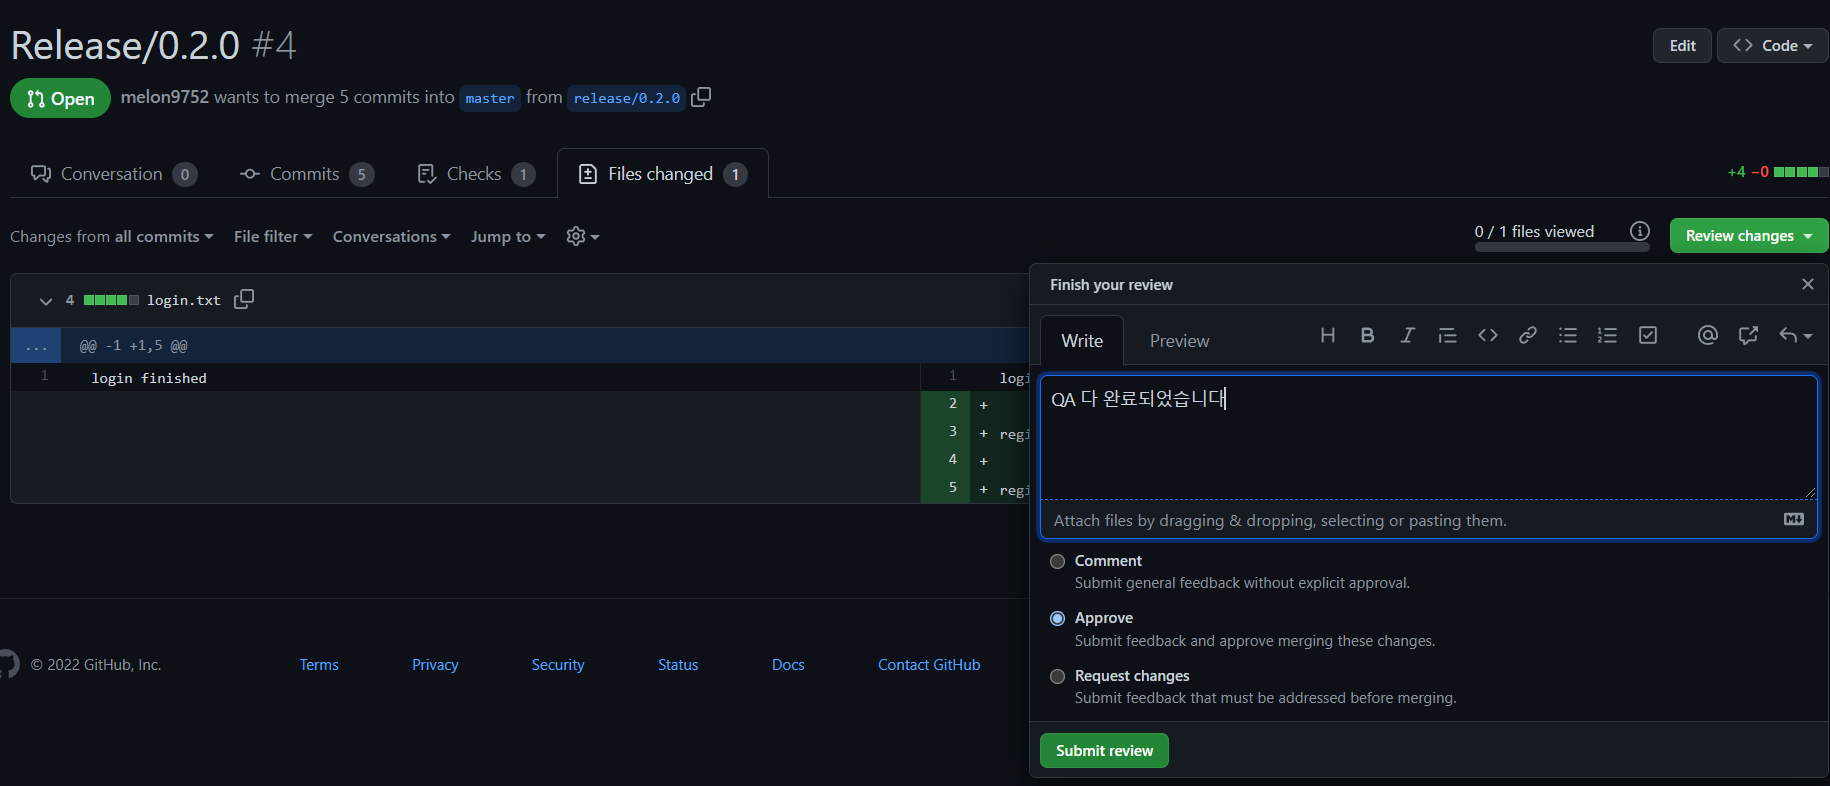Open the master branch link

pyautogui.click(x=490, y=98)
